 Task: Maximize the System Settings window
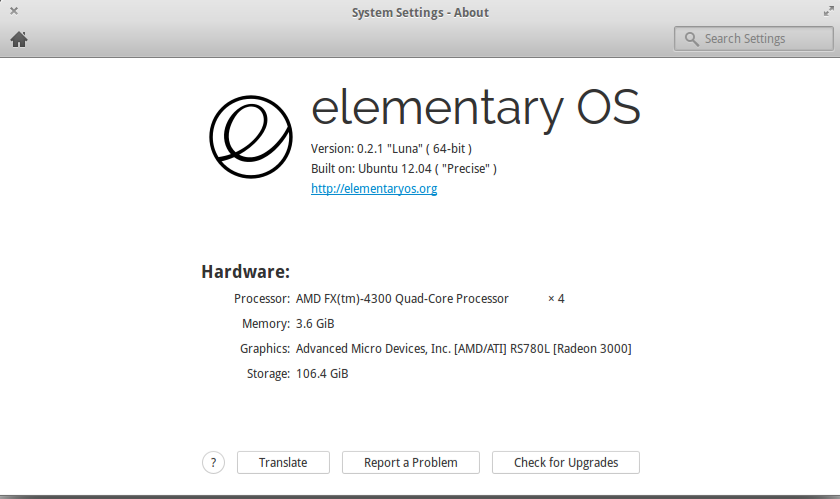(x=828, y=11)
